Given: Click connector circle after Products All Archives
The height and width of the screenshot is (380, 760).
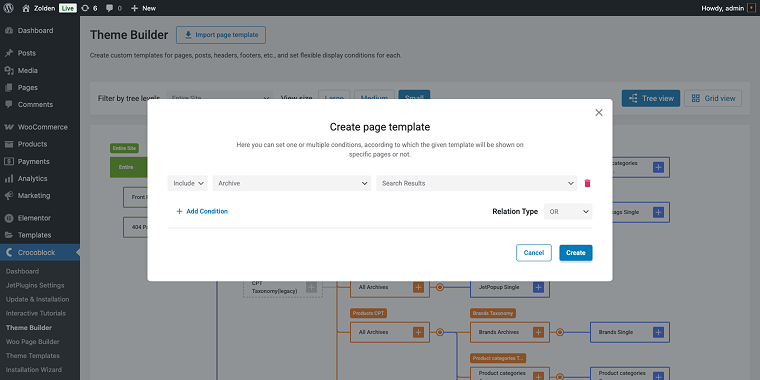Looking at the screenshot, I should coord(440,332).
